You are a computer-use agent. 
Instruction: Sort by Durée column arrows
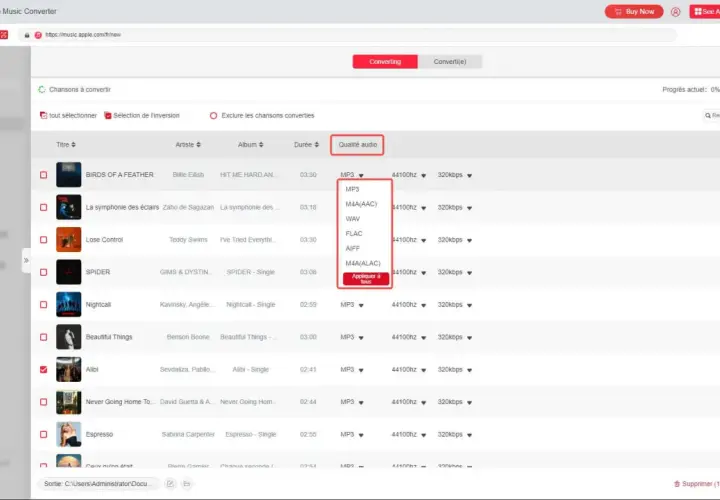coord(316,145)
